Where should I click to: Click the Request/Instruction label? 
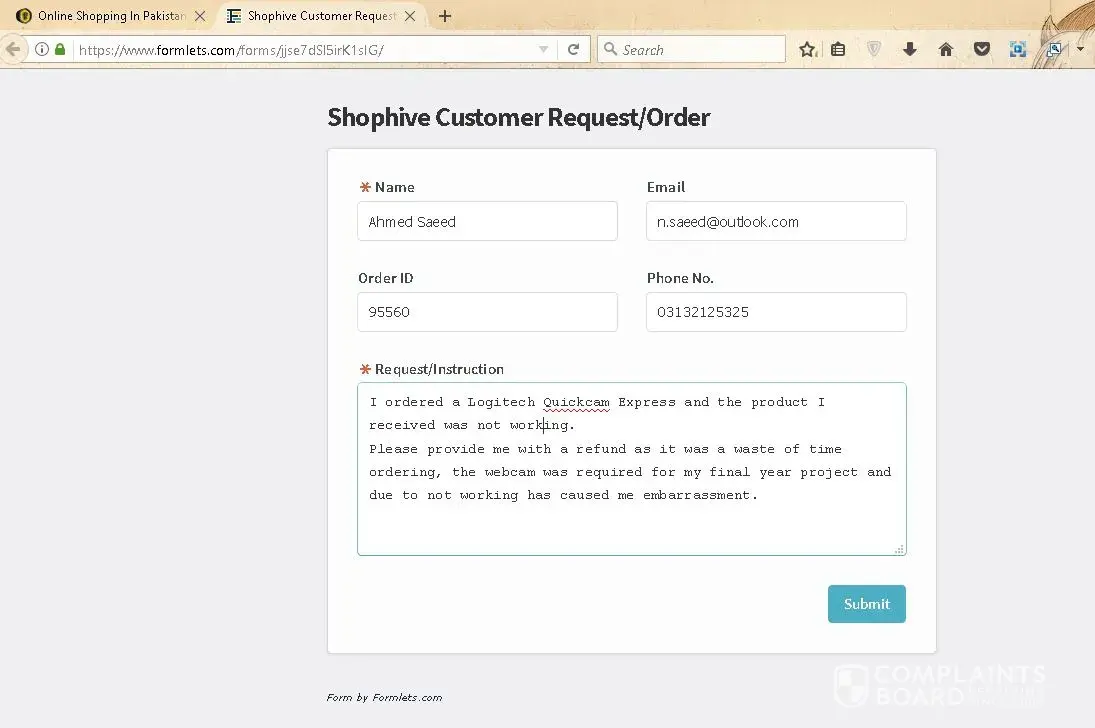coord(439,369)
